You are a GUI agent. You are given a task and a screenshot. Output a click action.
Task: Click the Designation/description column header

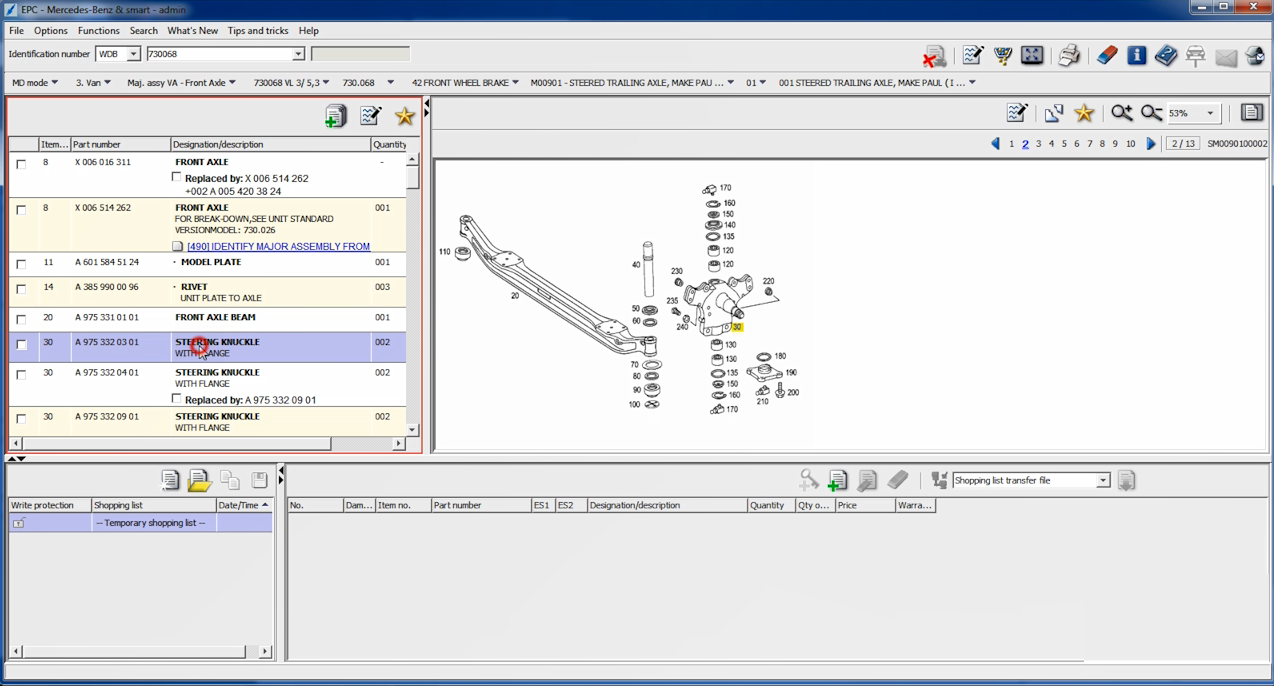tap(270, 145)
